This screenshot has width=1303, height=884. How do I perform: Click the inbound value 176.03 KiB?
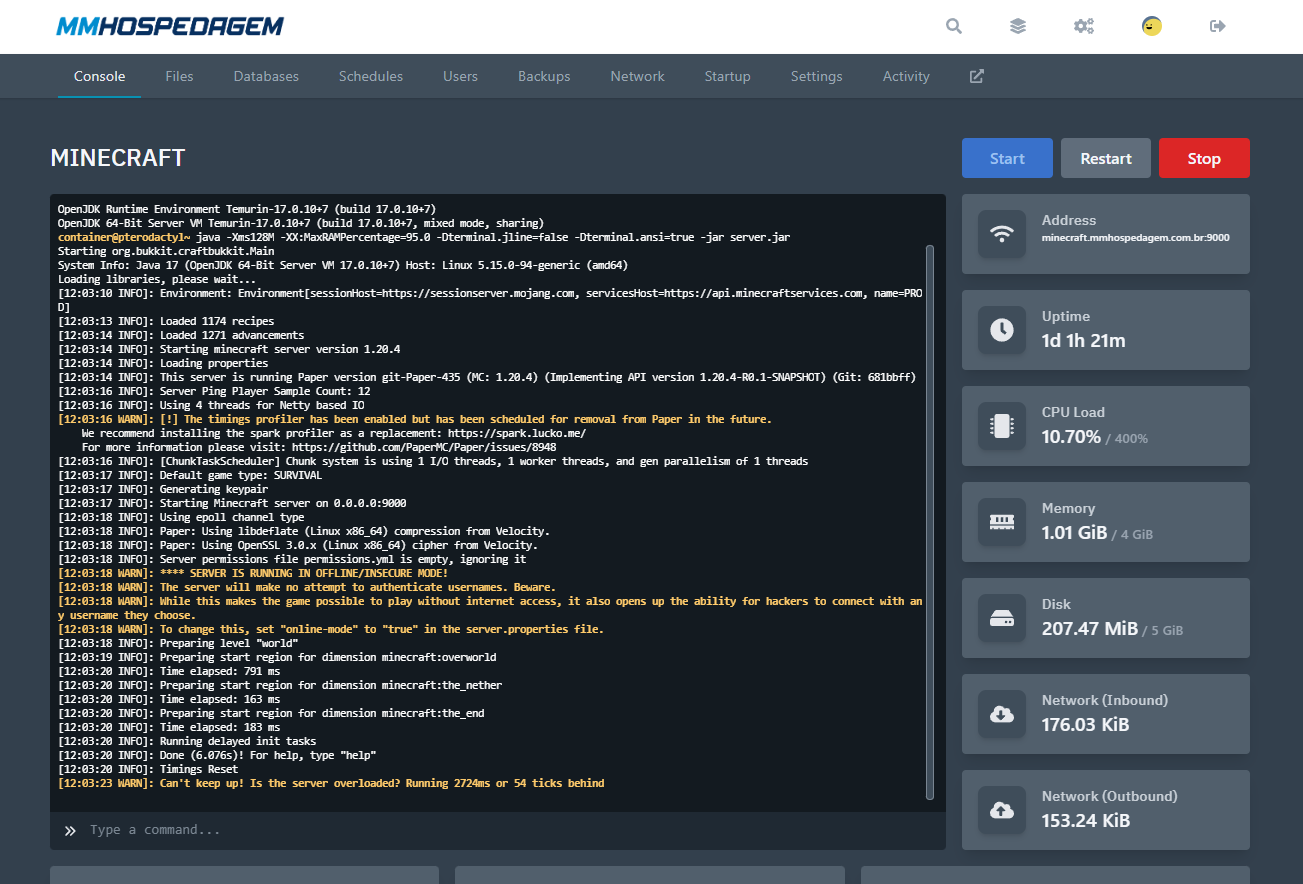(x=1085, y=725)
